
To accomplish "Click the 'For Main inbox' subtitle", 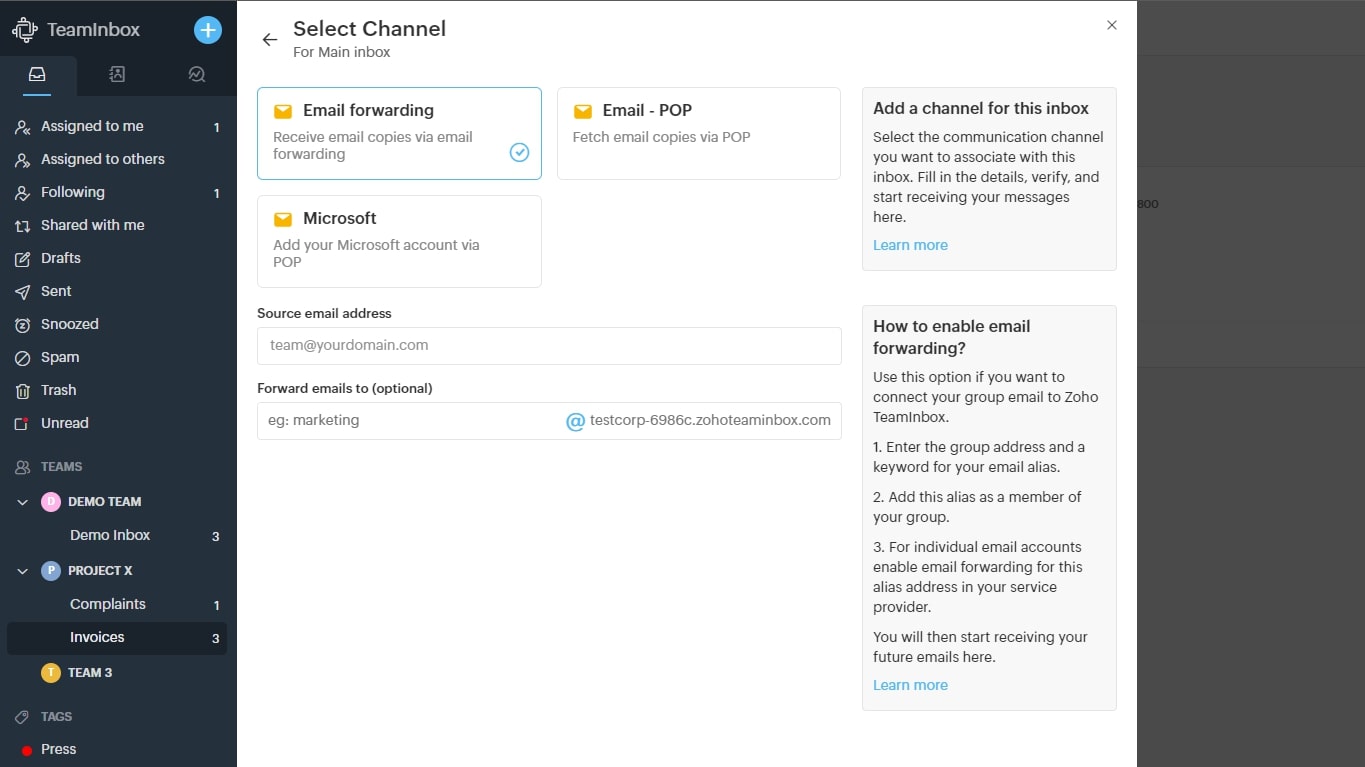I will 341,52.
